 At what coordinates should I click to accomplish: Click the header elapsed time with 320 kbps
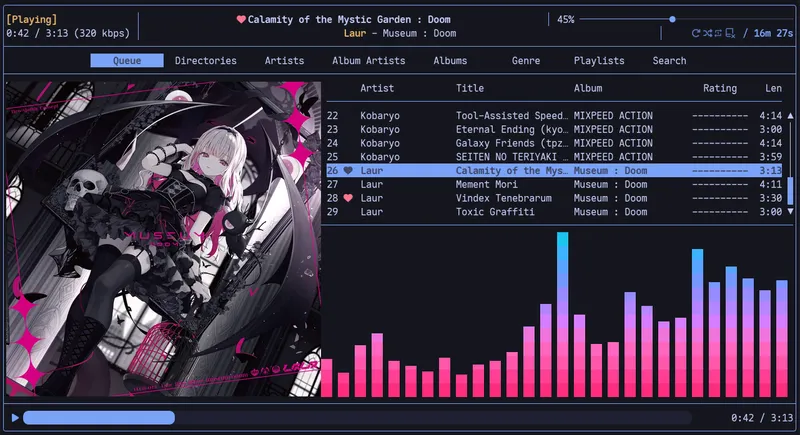tap(68, 33)
